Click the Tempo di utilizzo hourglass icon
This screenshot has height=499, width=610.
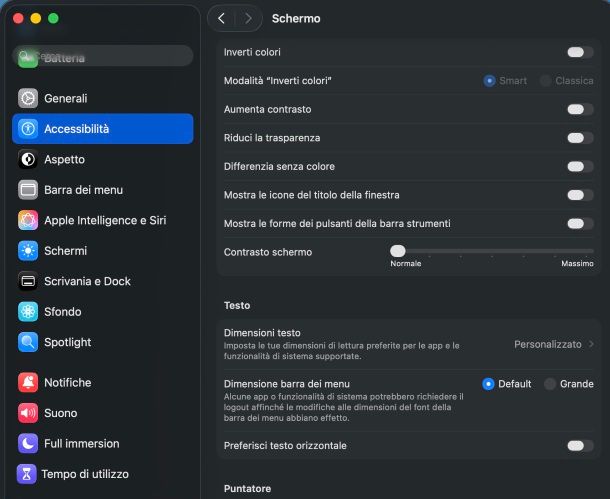pos(26,474)
